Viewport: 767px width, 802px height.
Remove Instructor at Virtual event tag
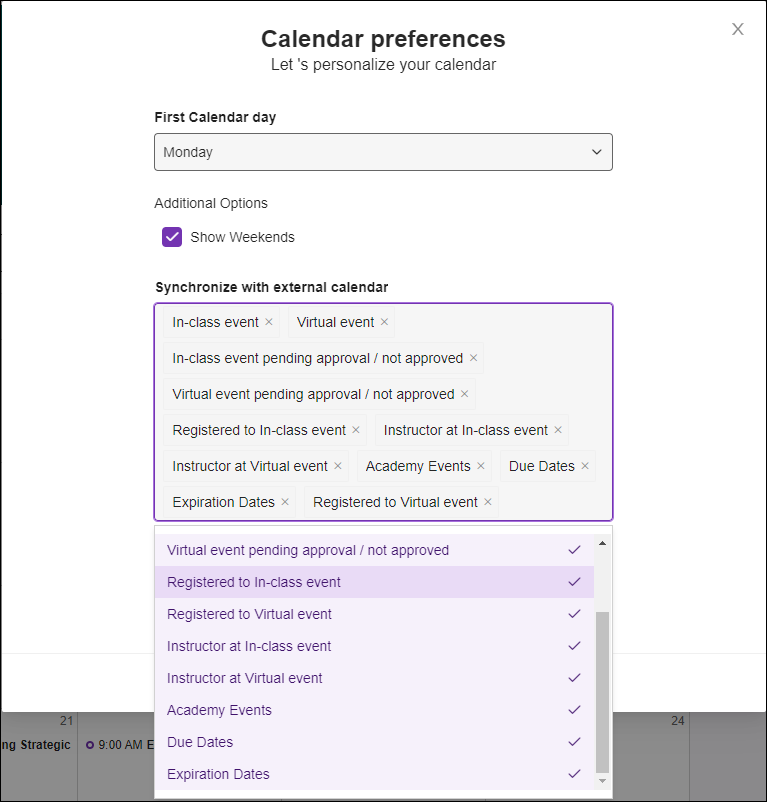tap(338, 466)
